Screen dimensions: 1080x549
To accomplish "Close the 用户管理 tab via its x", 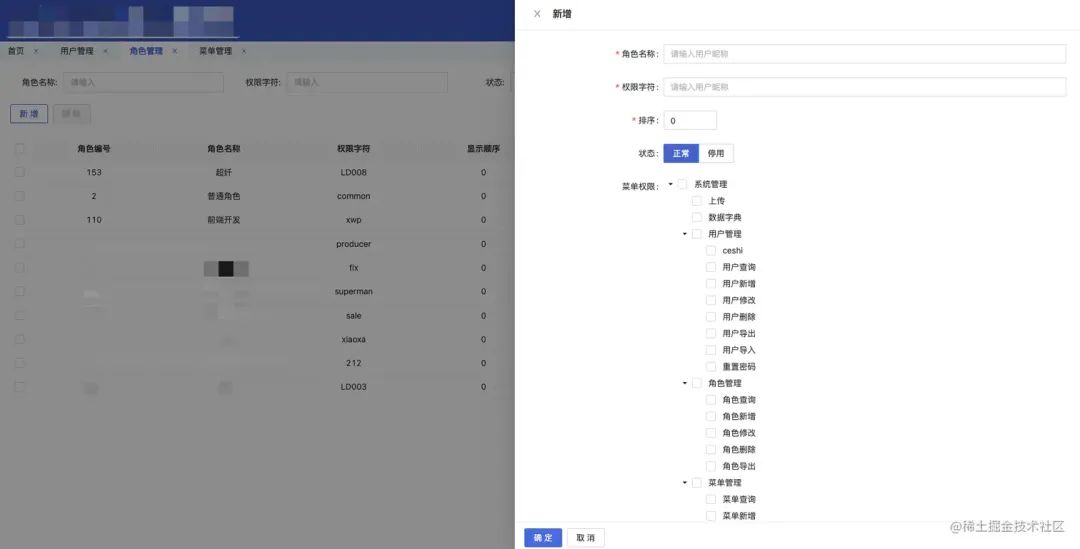I will 105,51.
